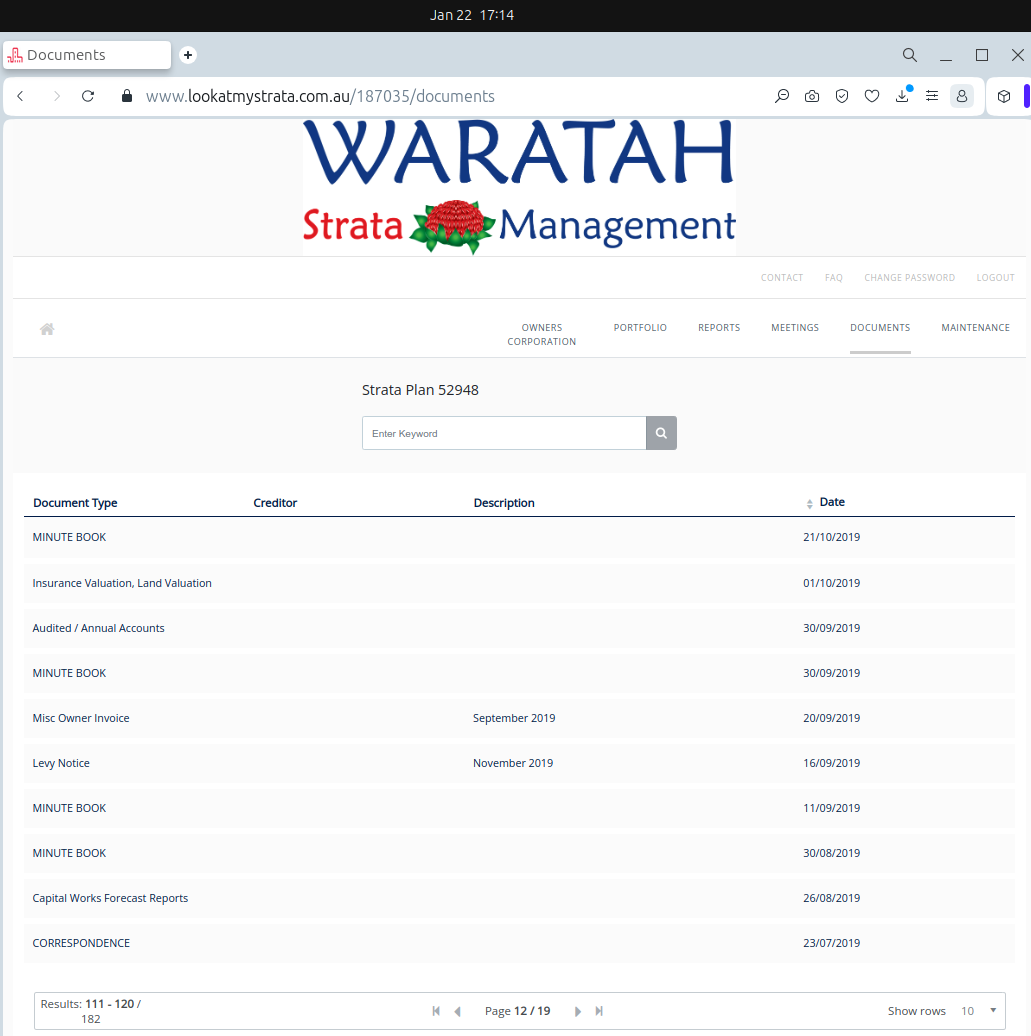Jump to last page of results

pos(599,1011)
